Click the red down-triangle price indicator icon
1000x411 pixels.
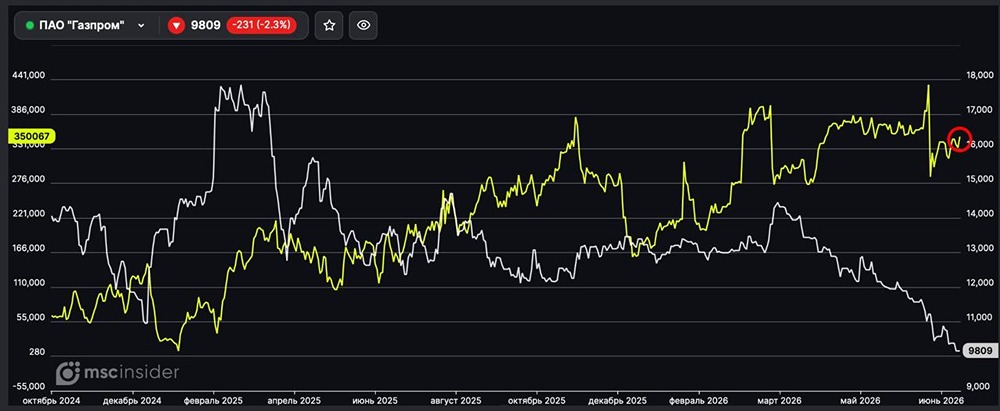coord(176,26)
